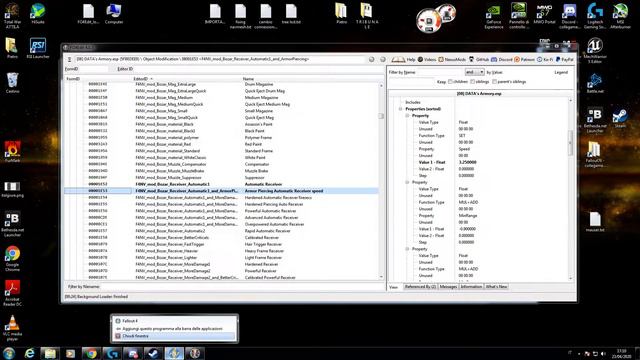This screenshot has height=360, width=640.
Task: Select the Quick Eject Drum Mag row
Action: point(222,91)
